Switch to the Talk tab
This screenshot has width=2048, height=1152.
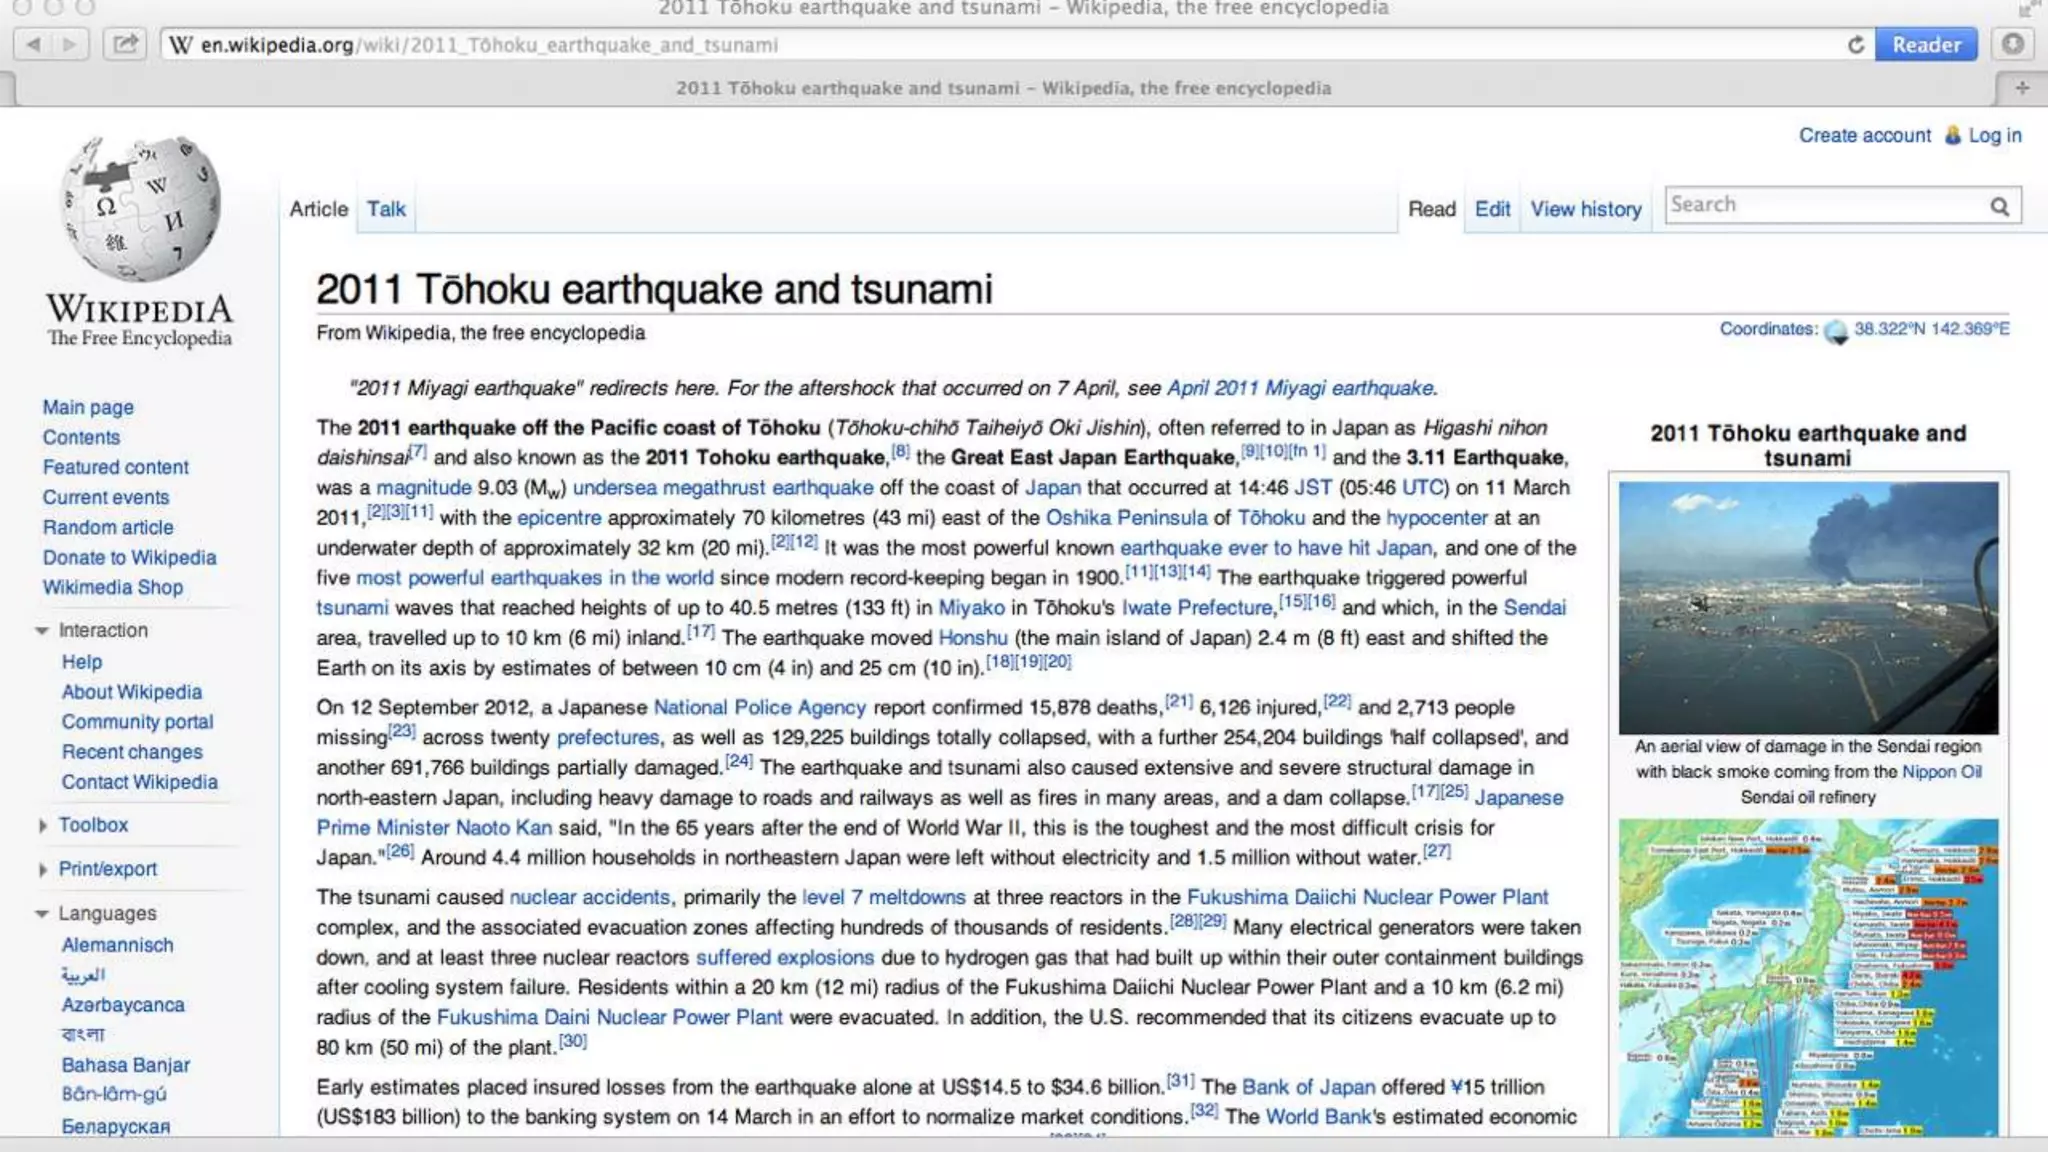point(386,209)
